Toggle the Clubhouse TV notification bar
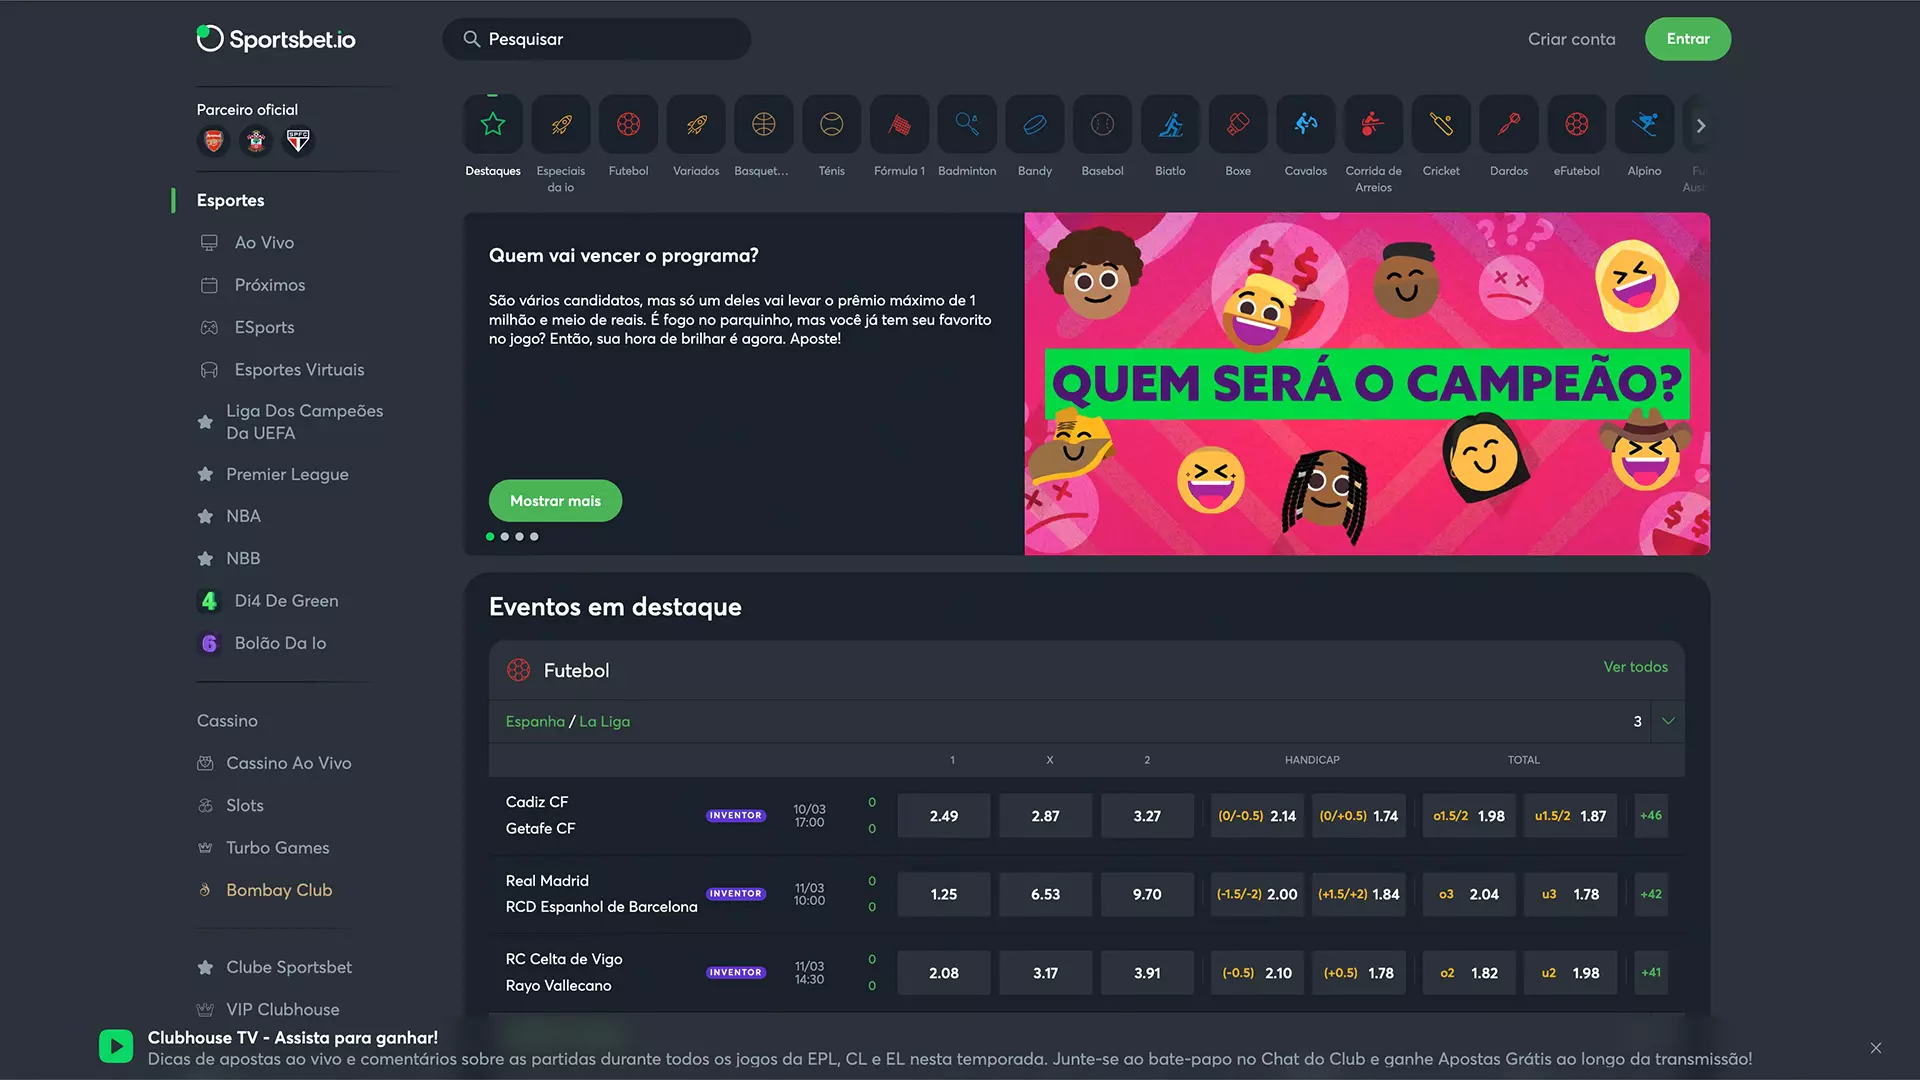The width and height of the screenshot is (1920, 1080). click(1875, 1047)
